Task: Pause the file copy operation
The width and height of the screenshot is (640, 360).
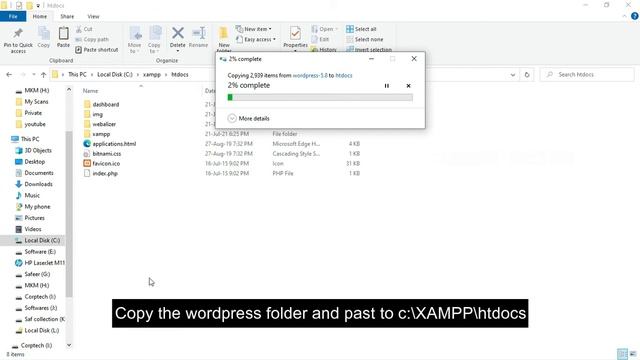Action: [x=387, y=86]
